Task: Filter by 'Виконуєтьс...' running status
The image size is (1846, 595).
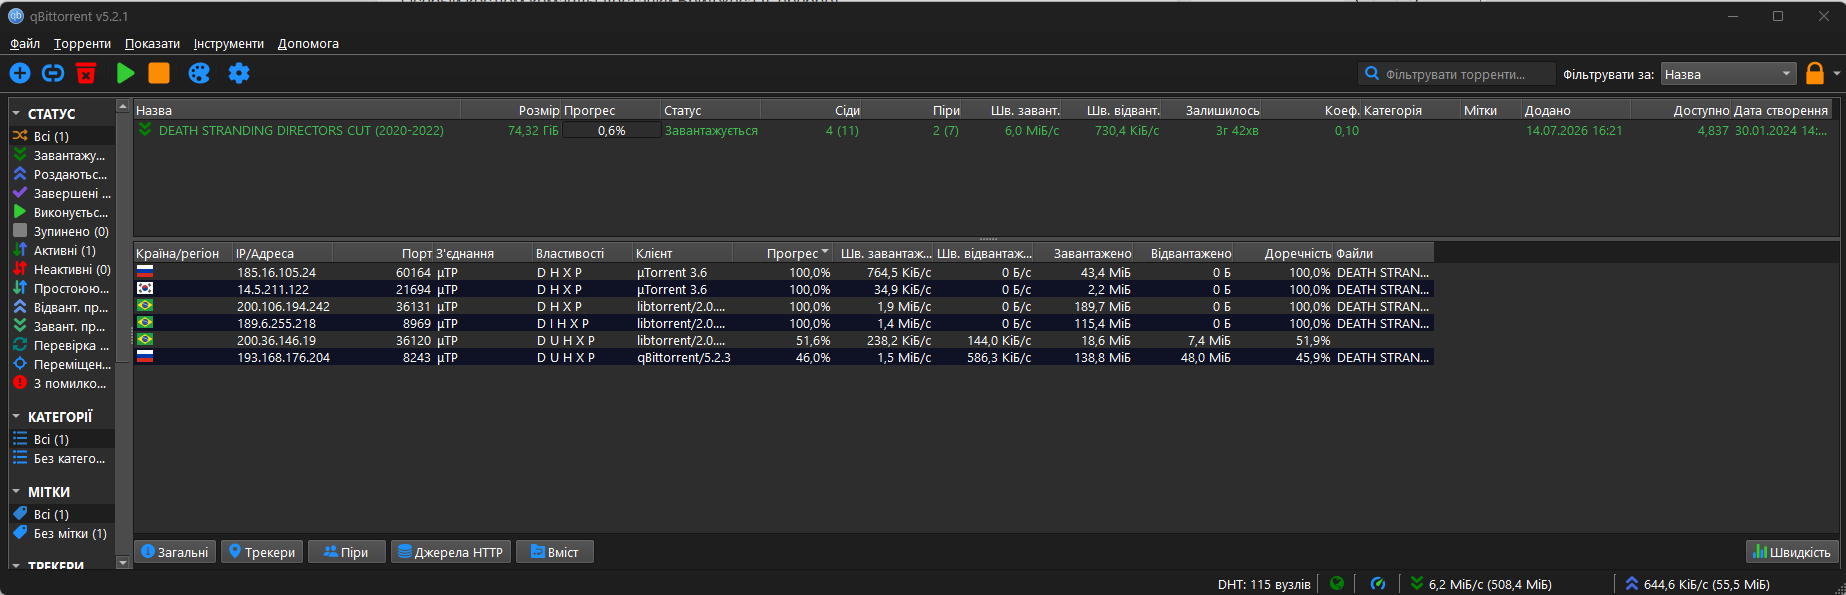Action: pyautogui.click(x=62, y=212)
